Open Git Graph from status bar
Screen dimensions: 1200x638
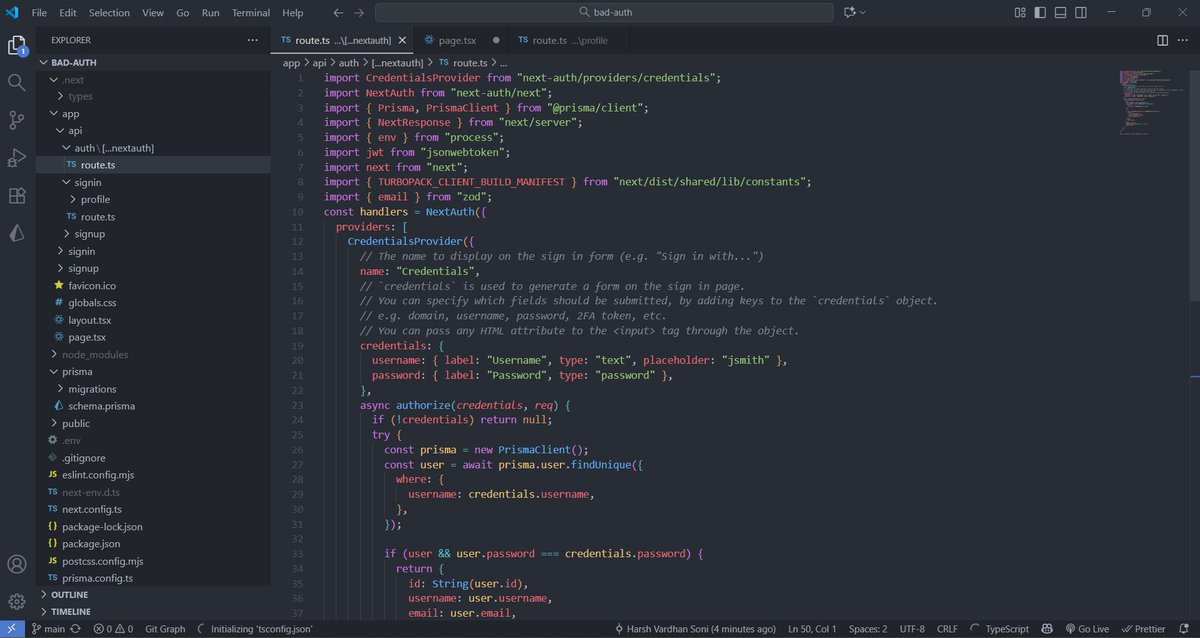click(x=165, y=629)
